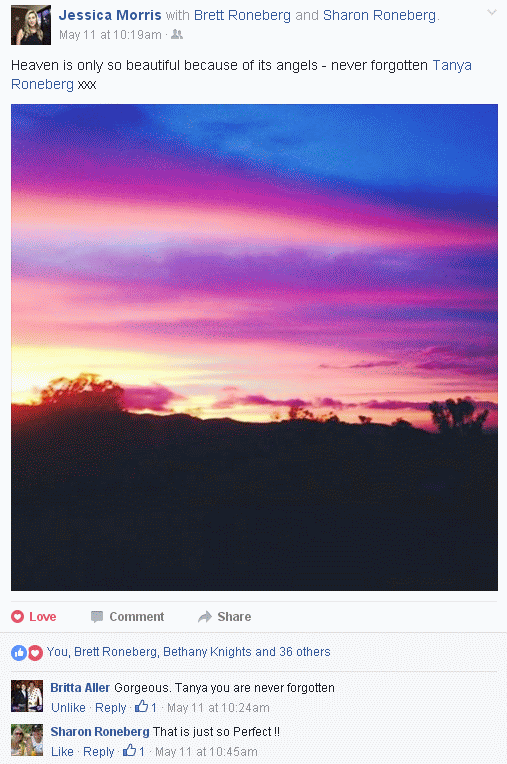Toggle the Love reaction on the post
The image size is (507, 764).
(x=34, y=617)
